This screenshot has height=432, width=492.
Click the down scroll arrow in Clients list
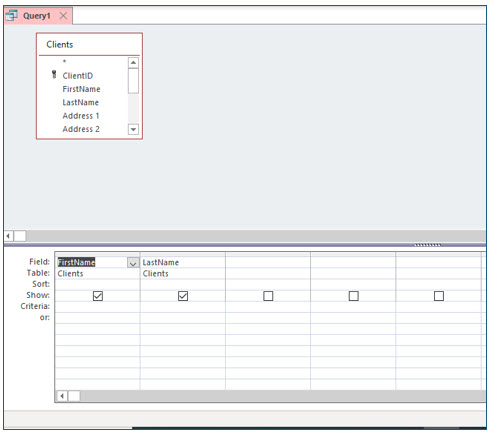coord(133,129)
